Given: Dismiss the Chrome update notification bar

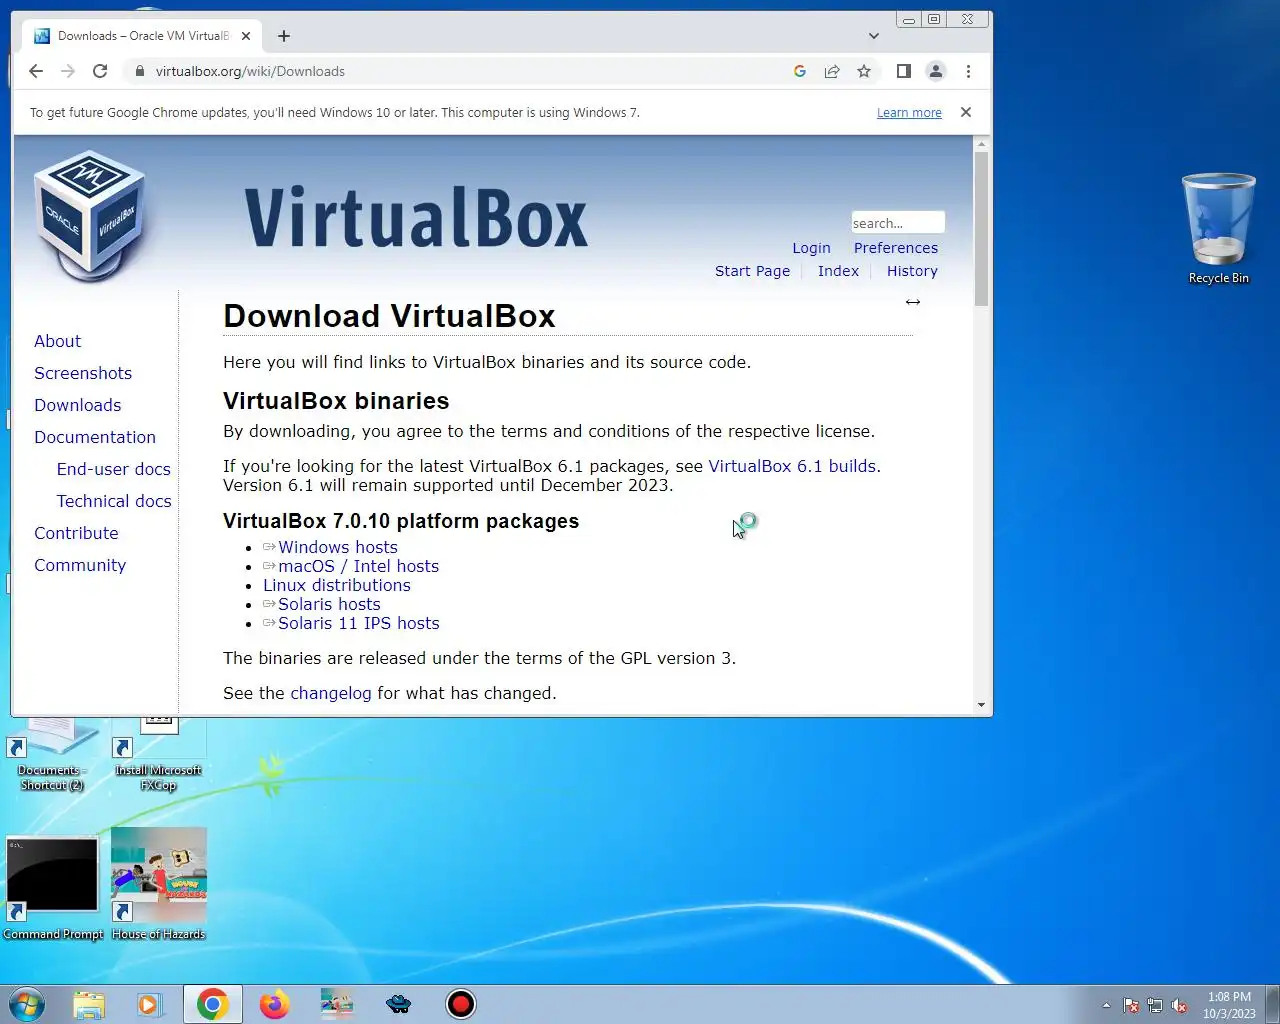Looking at the screenshot, I should (x=966, y=112).
